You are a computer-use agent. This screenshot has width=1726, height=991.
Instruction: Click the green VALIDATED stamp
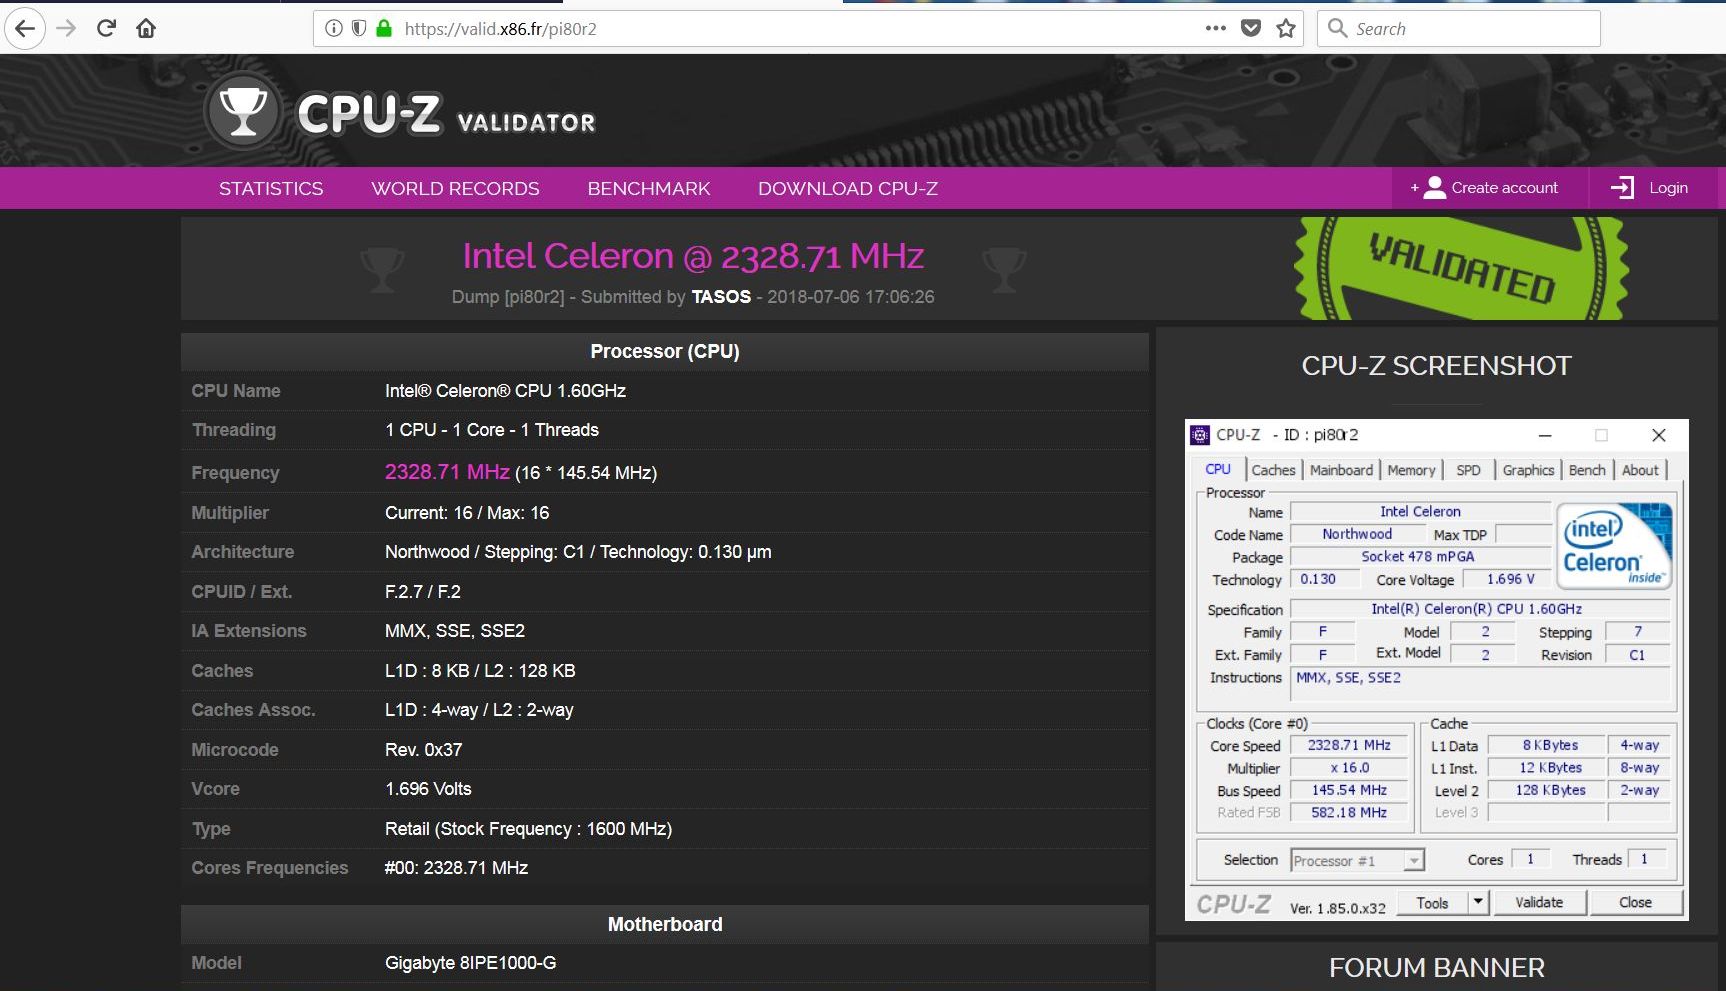[1461, 268]
